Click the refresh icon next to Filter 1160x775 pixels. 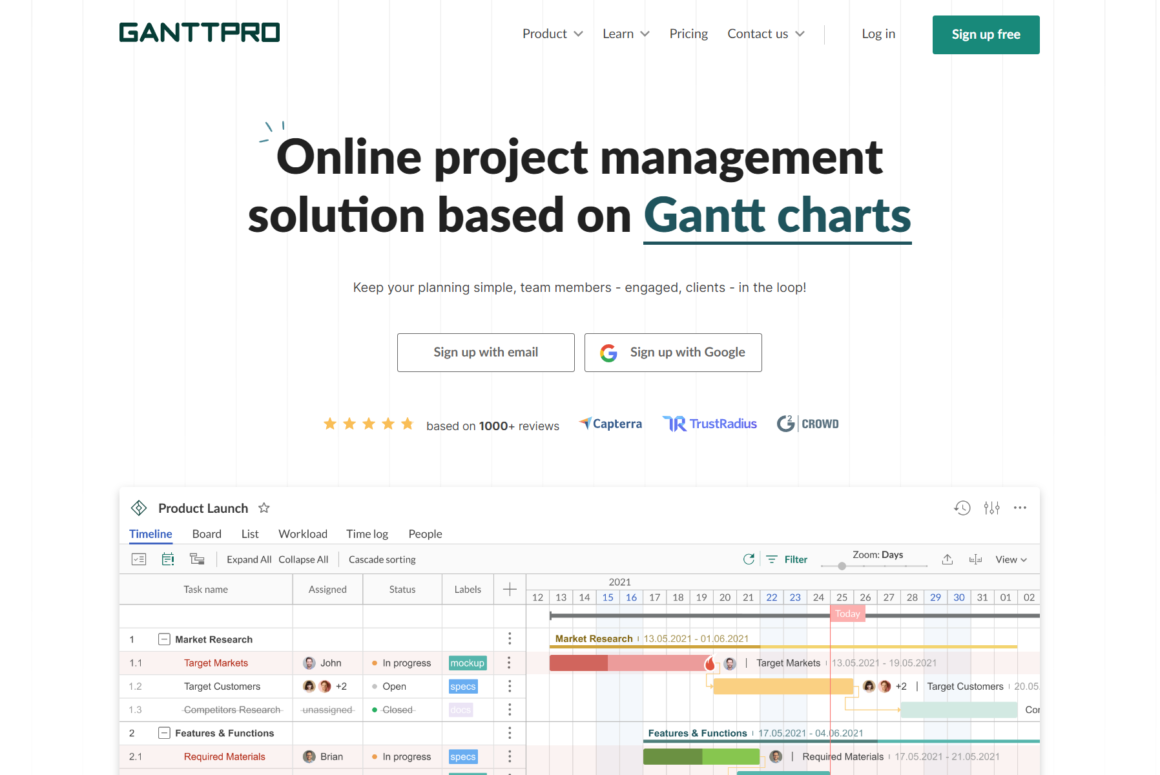[749, 560]
